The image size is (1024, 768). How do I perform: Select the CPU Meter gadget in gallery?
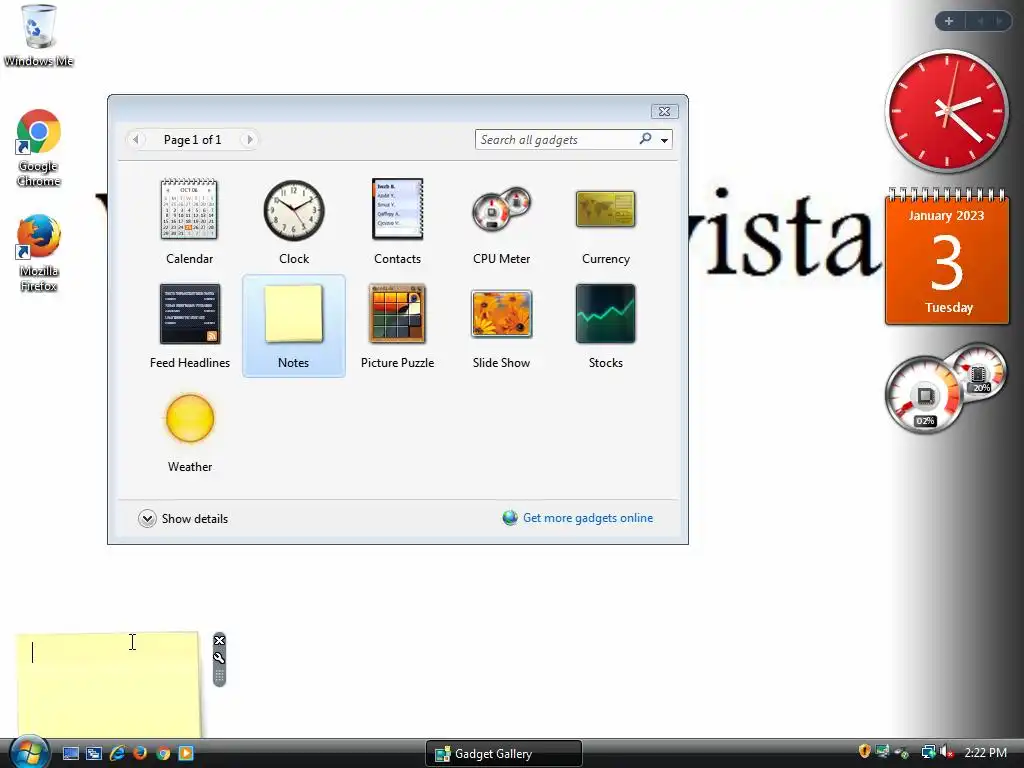click(x=502, y=209)
